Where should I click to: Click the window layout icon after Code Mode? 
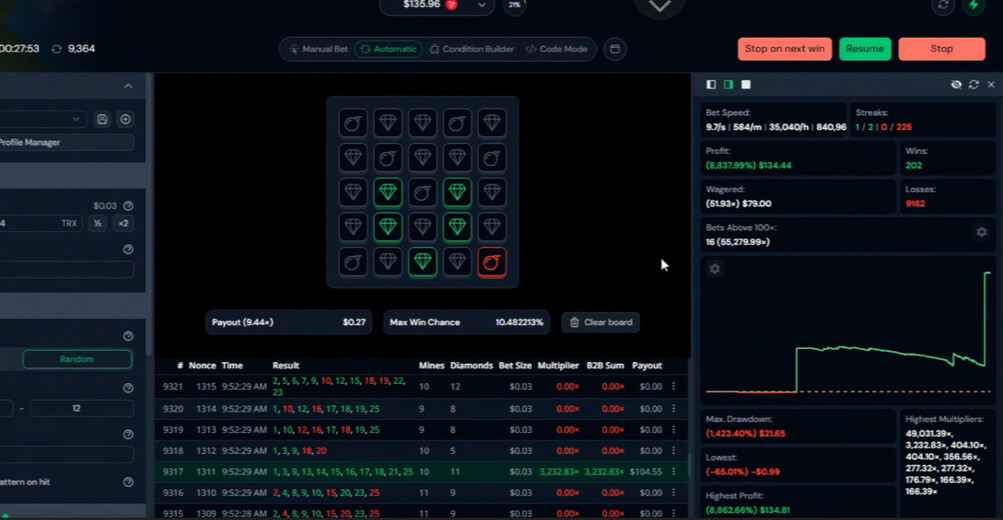(x=615, y=49)
